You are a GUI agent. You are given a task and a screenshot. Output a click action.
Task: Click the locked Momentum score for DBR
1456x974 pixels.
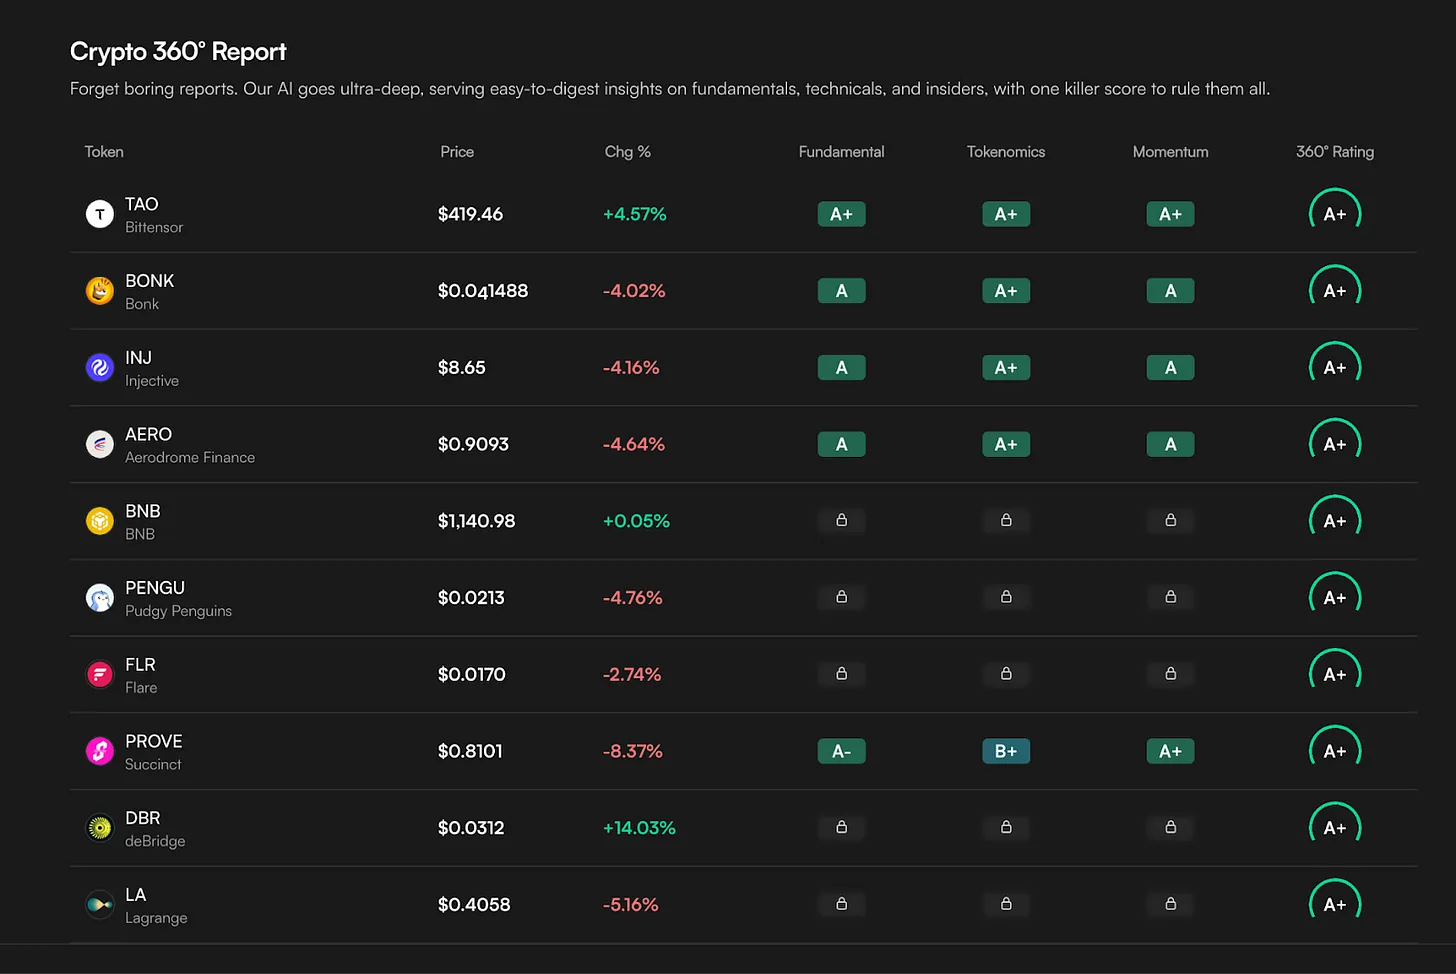tap(1170, 828)
